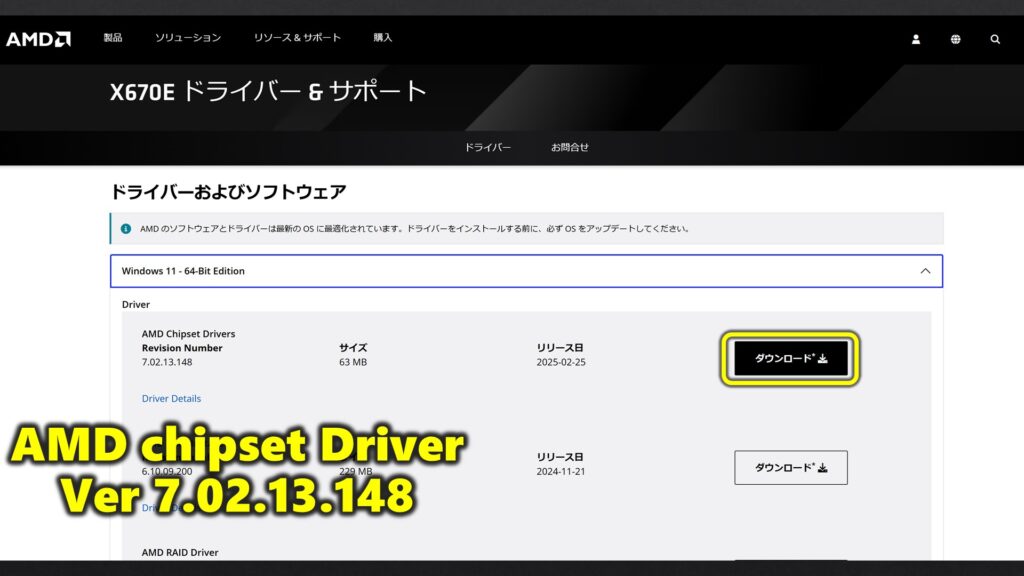Select the AMD RAID Driver title
This screenshot has width=1024, height=576.
coord(180,552)
